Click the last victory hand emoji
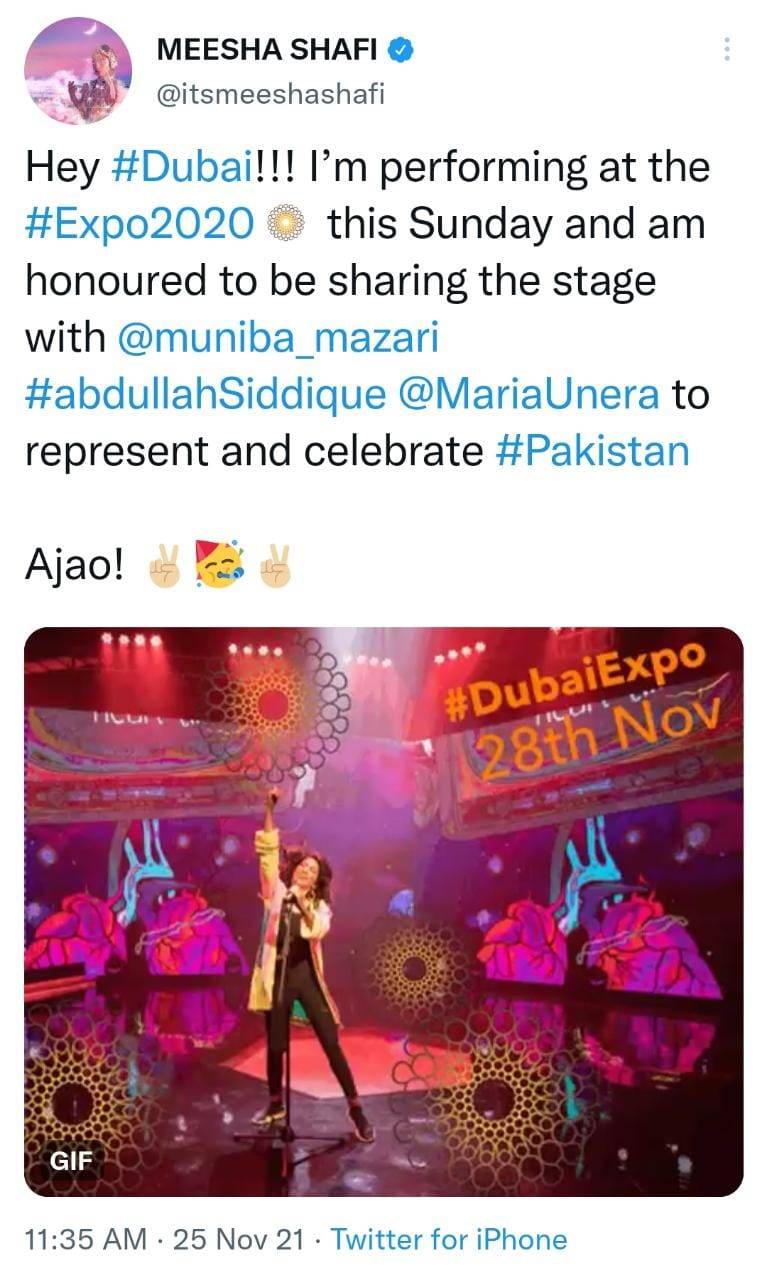Viewport: 767px width, 1280px height. [x=274, y=568]
